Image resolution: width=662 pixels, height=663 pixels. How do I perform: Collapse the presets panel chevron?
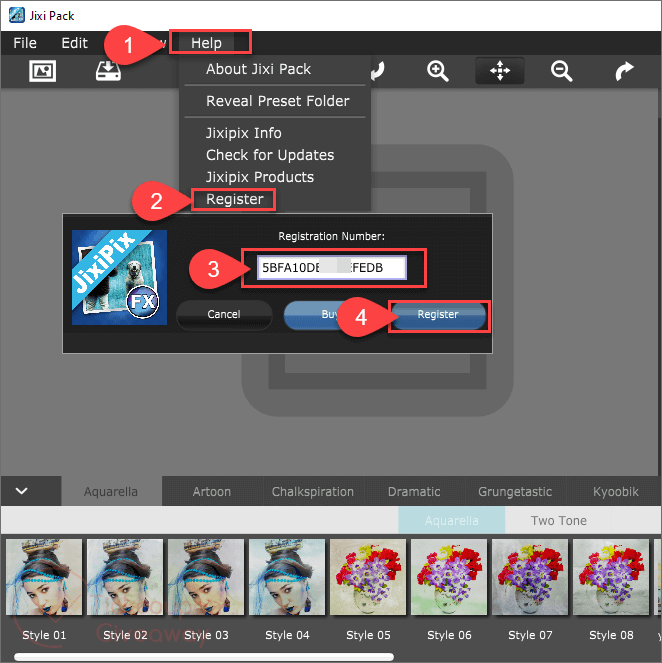click(x=22, y=490)
